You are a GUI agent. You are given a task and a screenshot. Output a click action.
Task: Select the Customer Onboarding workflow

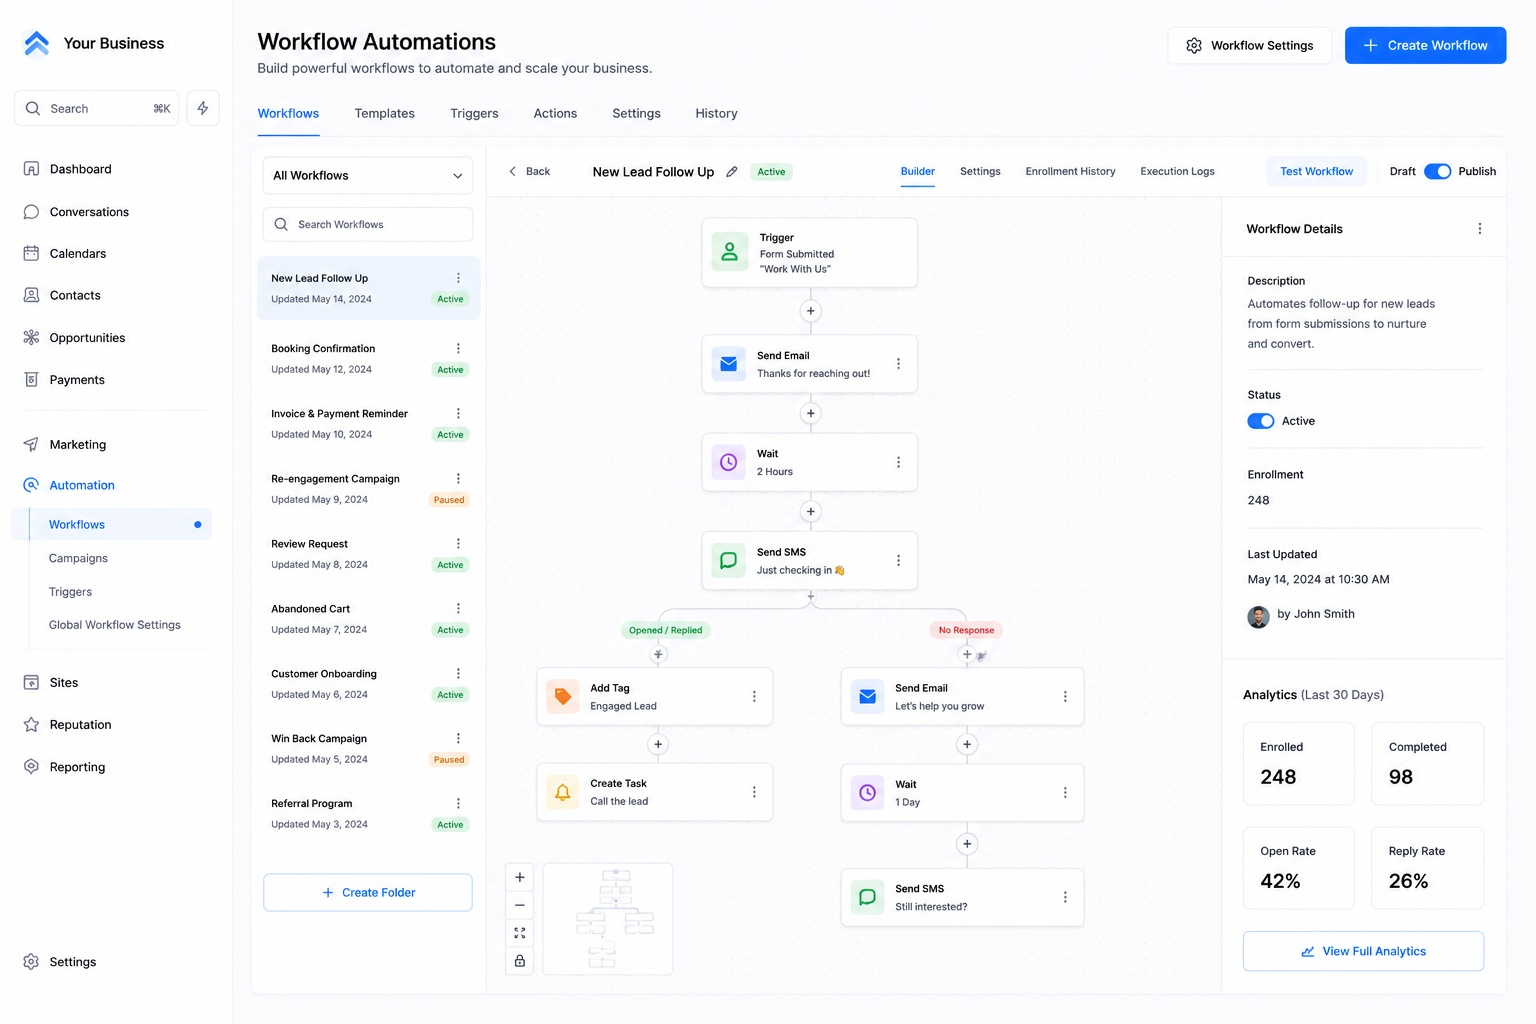[368, 684]
